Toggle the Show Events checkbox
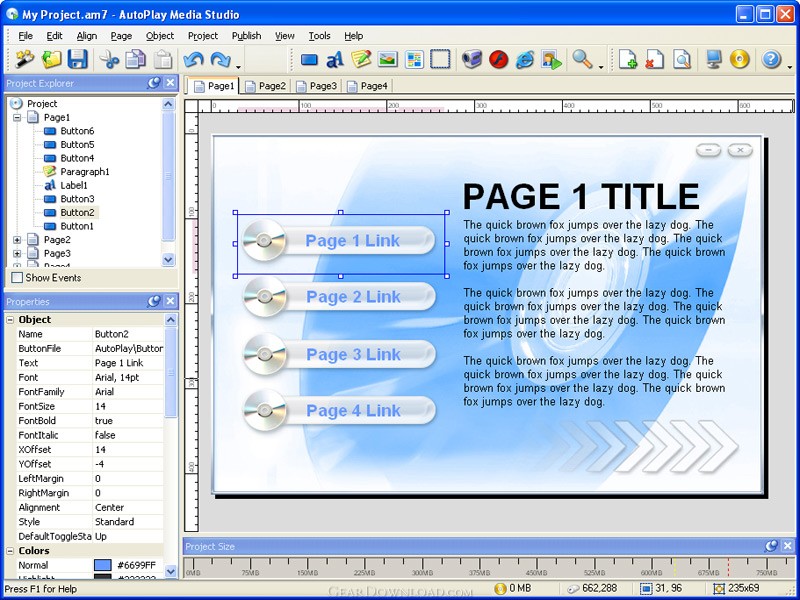Screen dimensions: 800x600 coord(17,278)
